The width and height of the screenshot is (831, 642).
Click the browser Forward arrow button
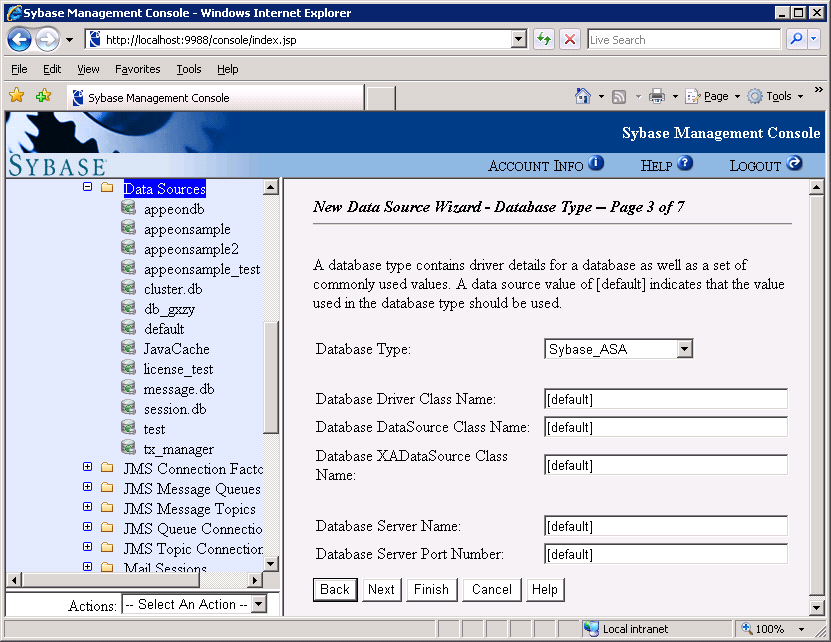48,40
